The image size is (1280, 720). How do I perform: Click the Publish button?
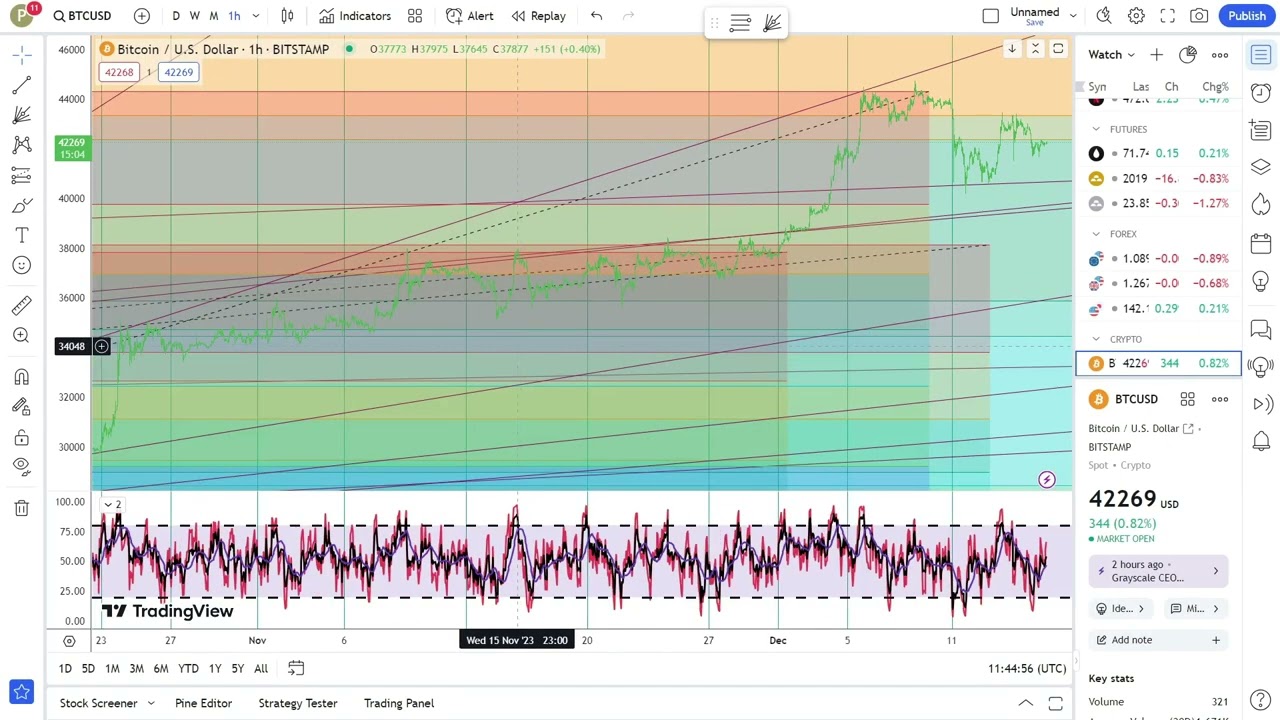click(x=1247, y=16)
